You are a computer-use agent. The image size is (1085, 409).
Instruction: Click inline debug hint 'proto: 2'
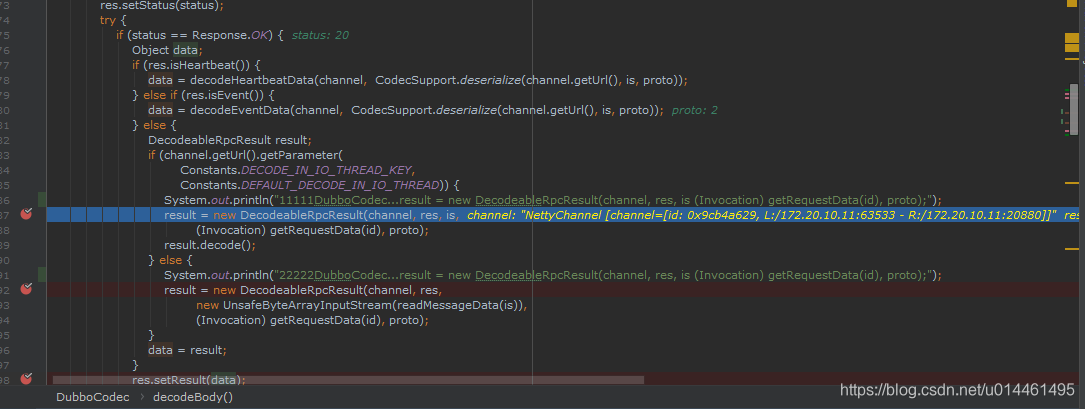point(695,110)
